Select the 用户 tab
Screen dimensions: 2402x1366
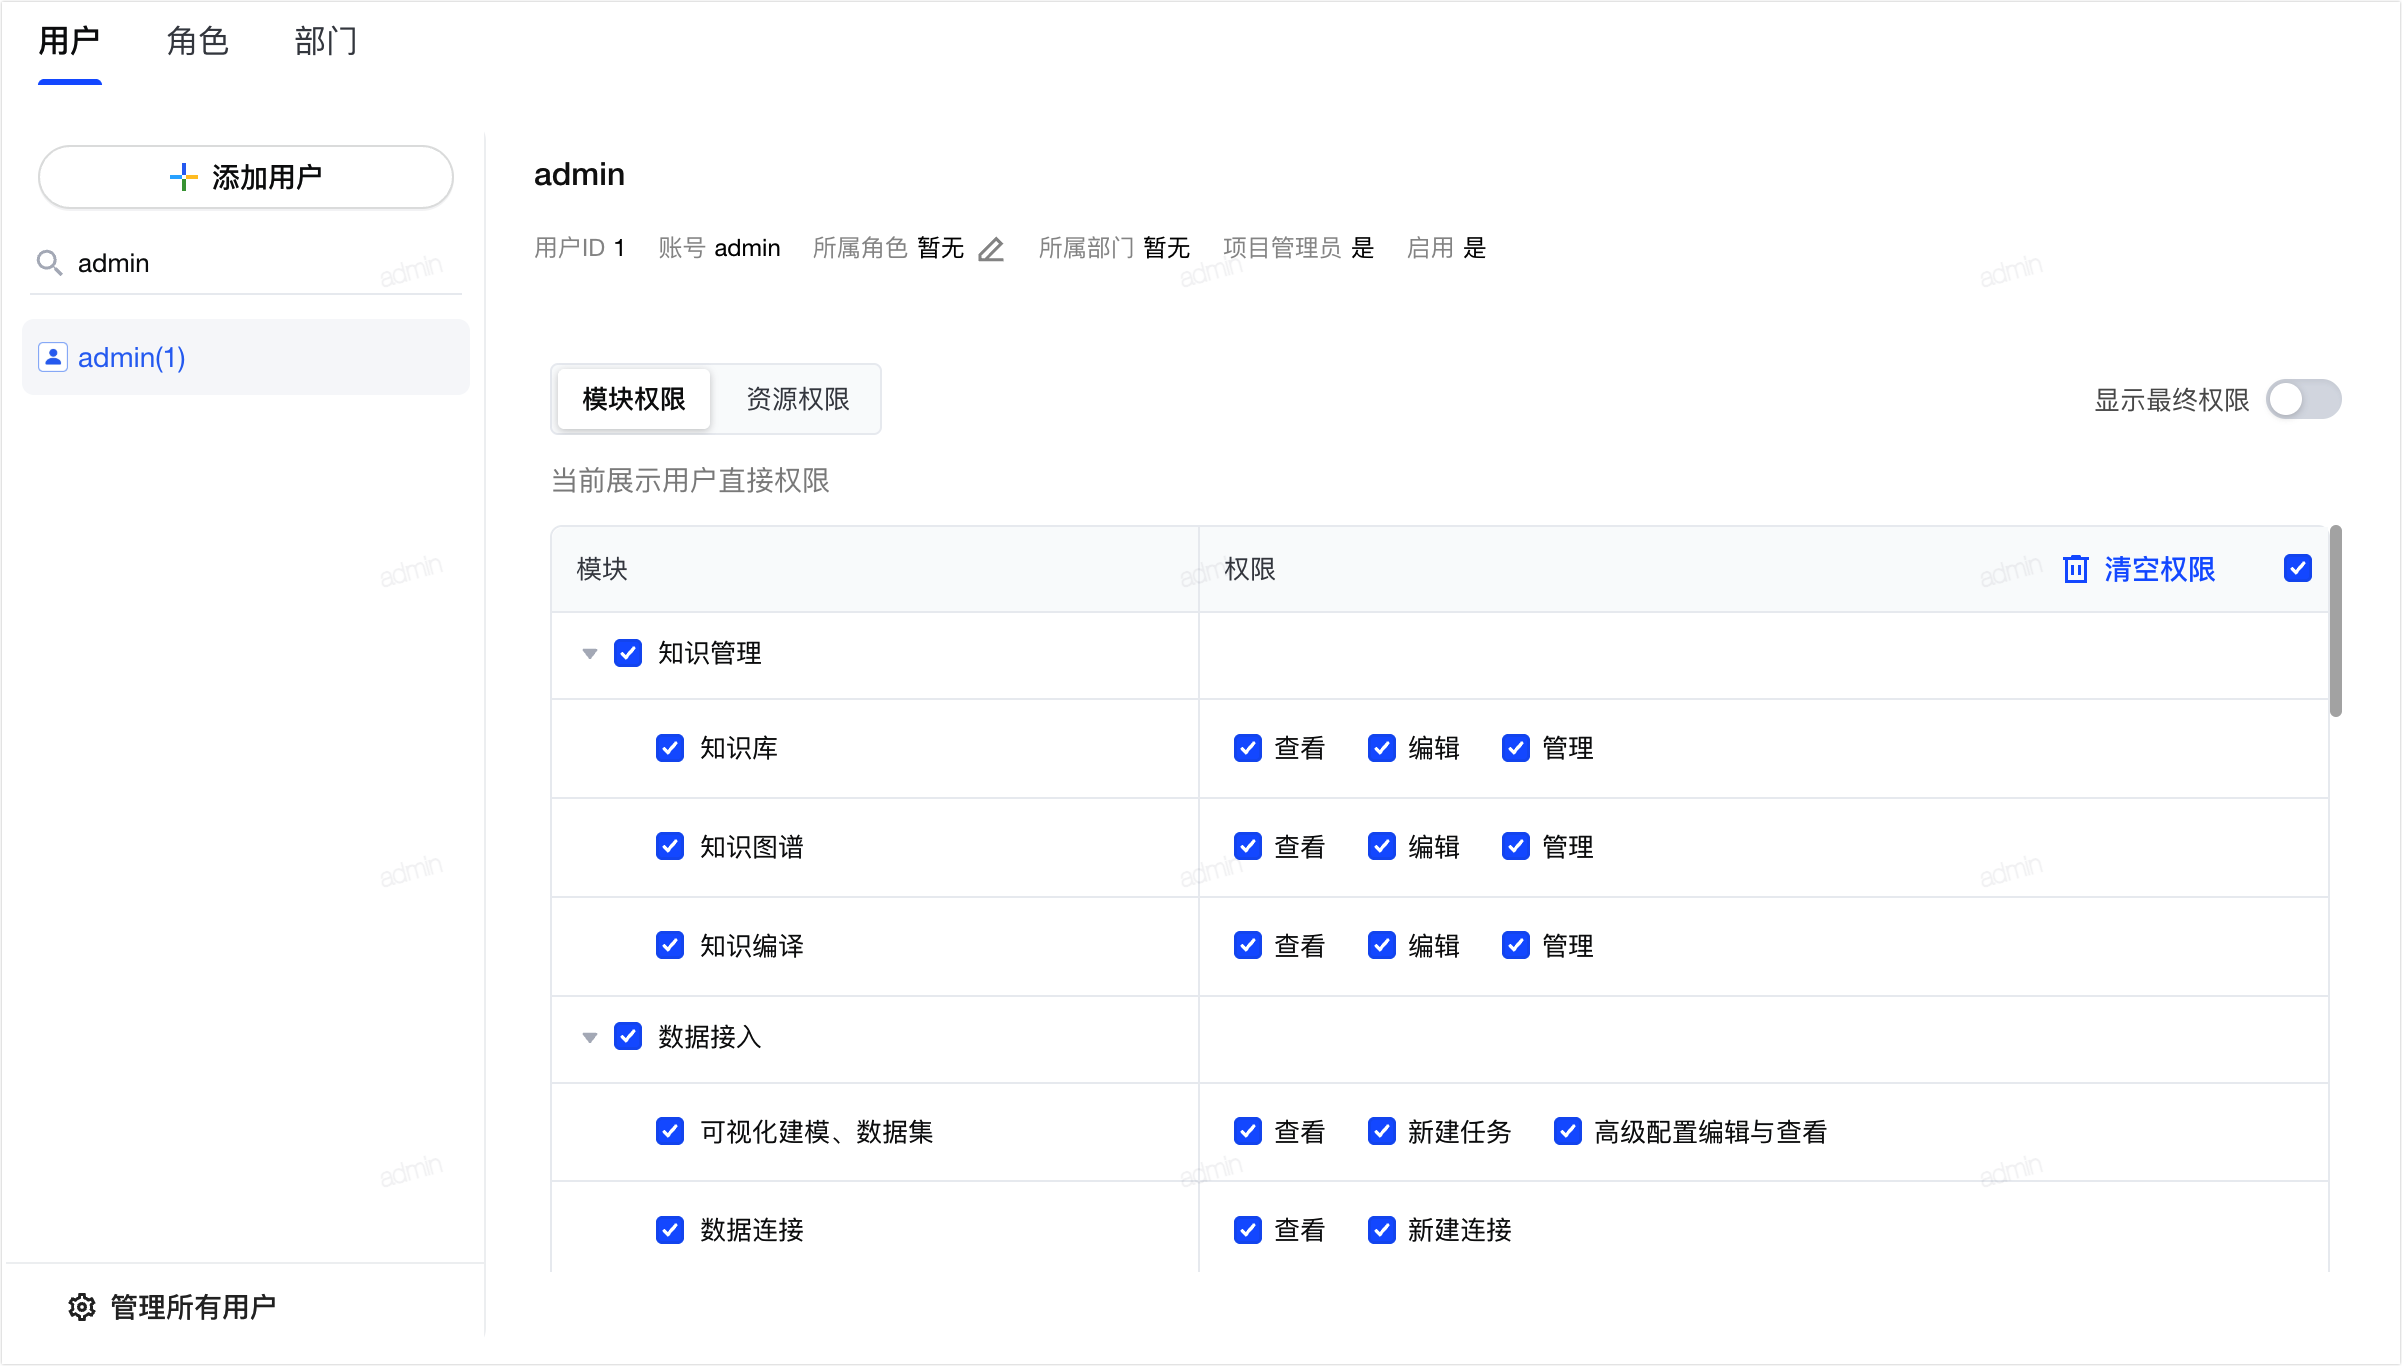[x=69, y=41]
